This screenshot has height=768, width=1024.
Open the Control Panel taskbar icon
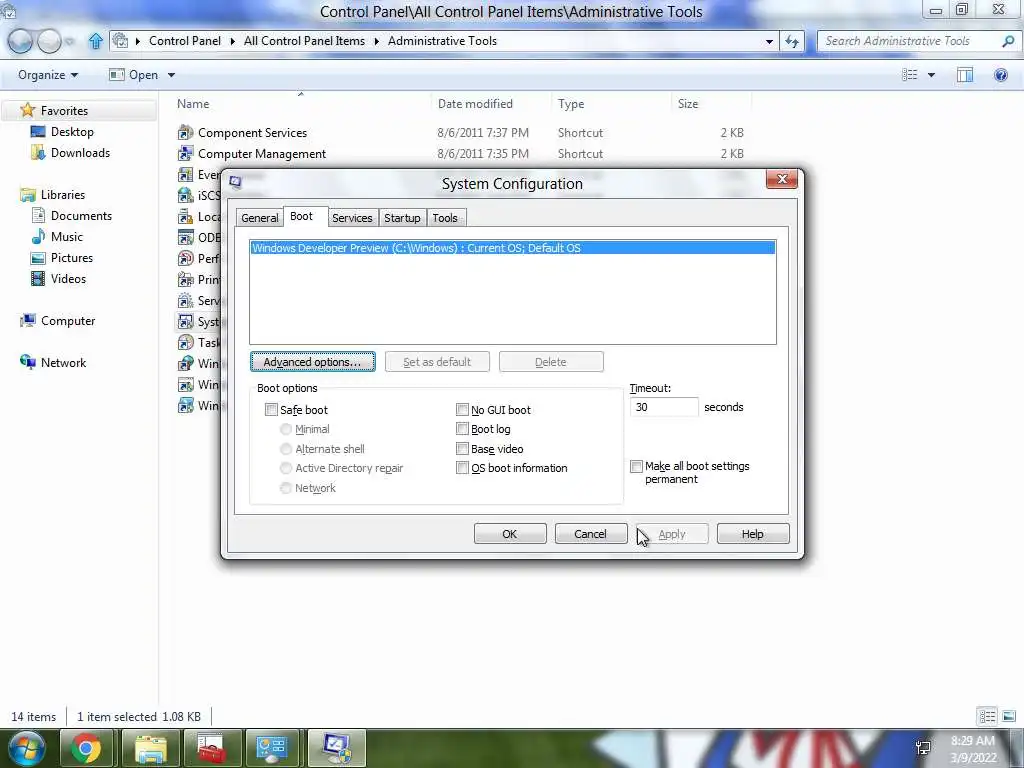pyautogui.click(x=272, y=748)
